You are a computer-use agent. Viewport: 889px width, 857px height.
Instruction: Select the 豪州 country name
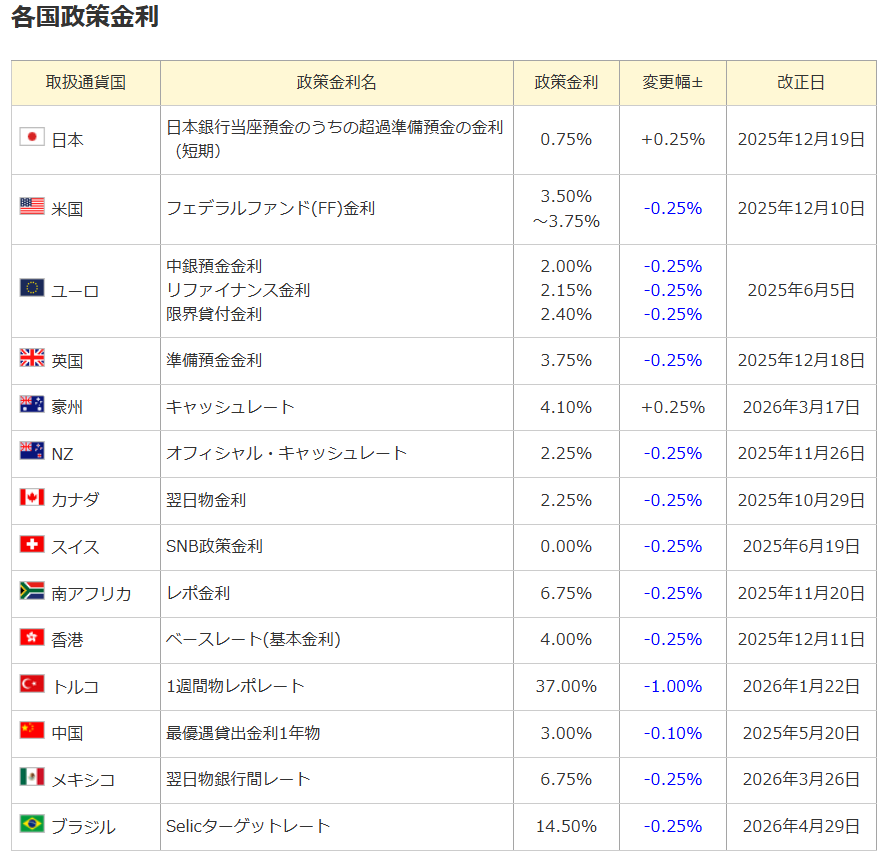click(x=67, y=408)
